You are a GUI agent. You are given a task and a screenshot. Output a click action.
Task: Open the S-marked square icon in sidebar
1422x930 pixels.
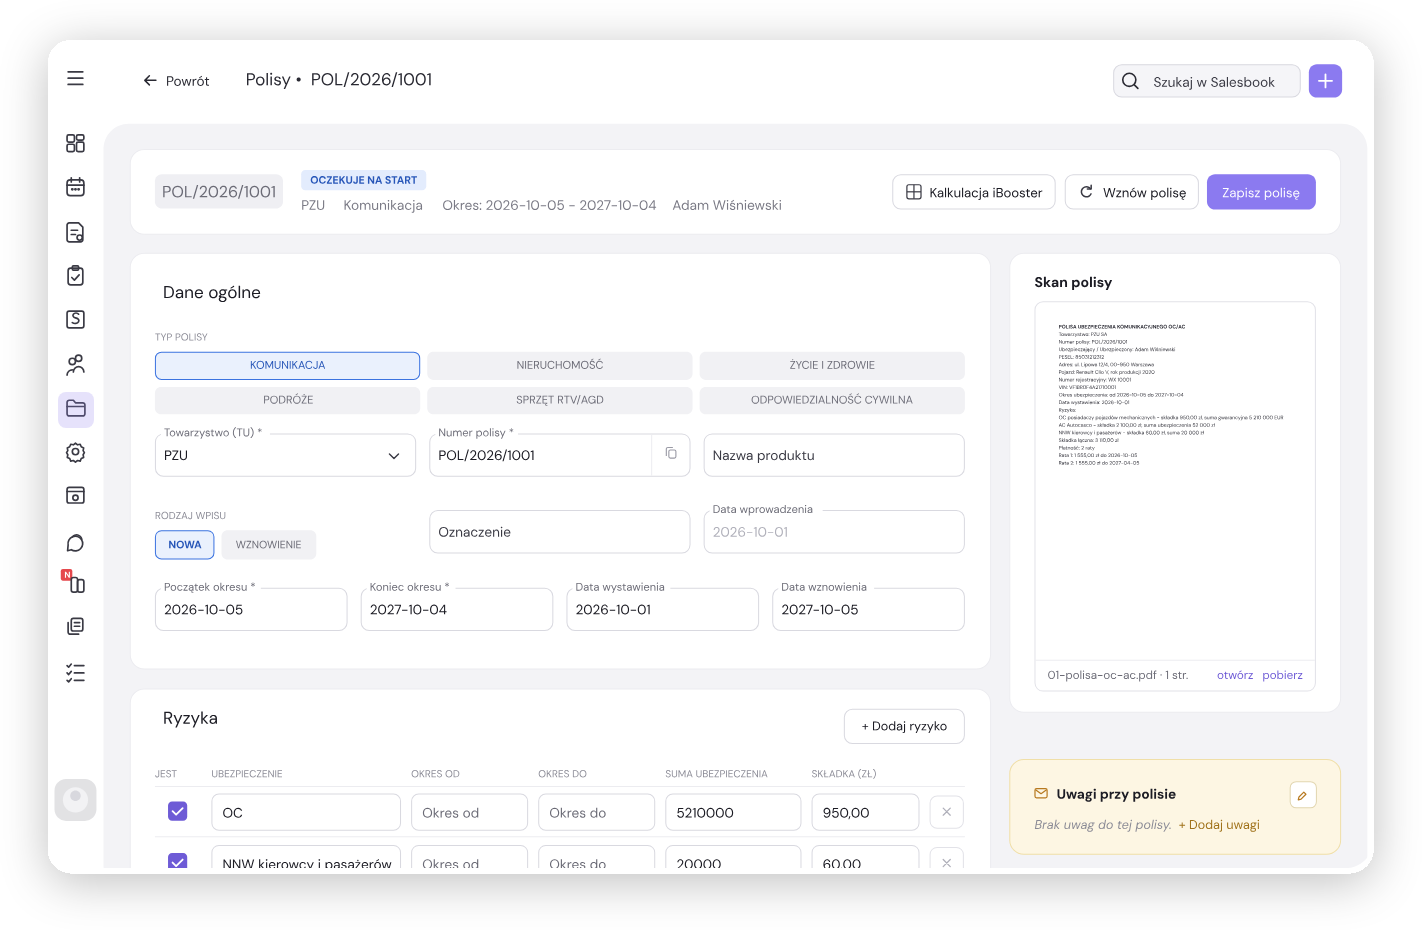(75, 319)
